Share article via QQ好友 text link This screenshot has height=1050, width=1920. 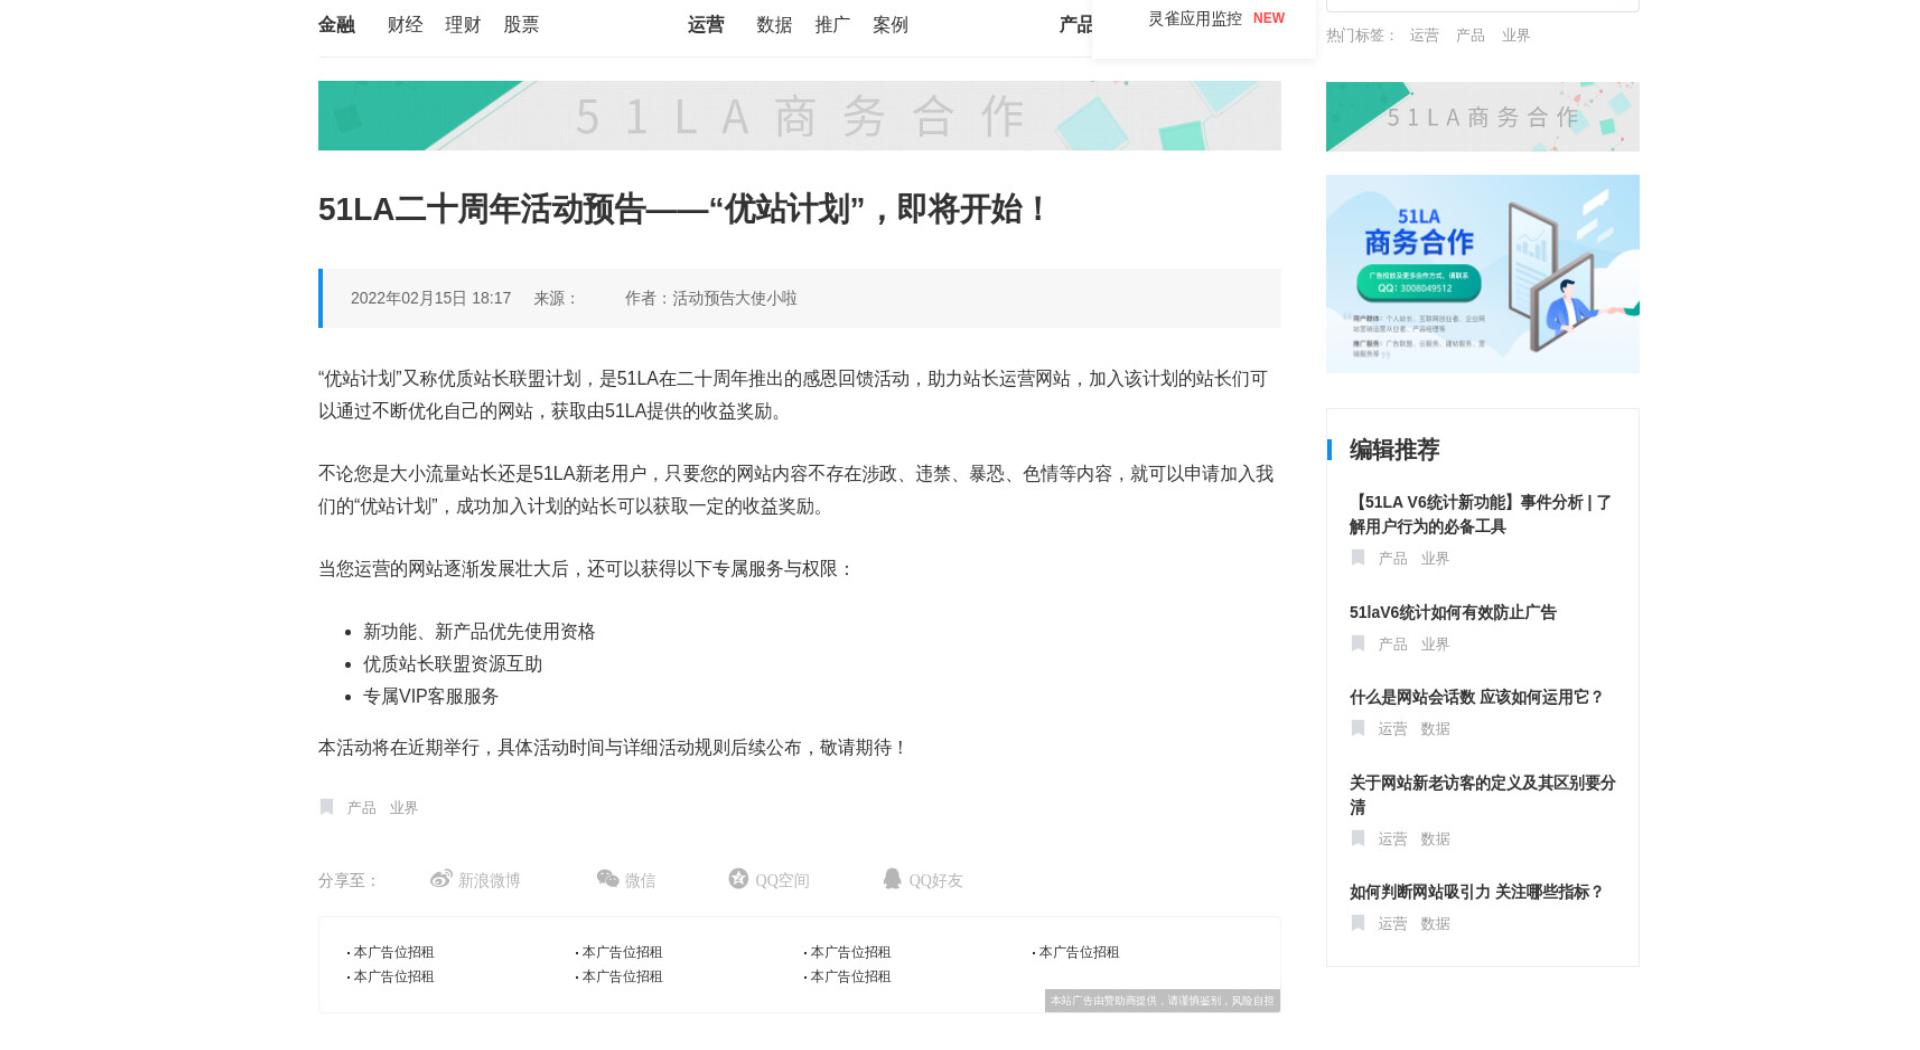(935, 880)
